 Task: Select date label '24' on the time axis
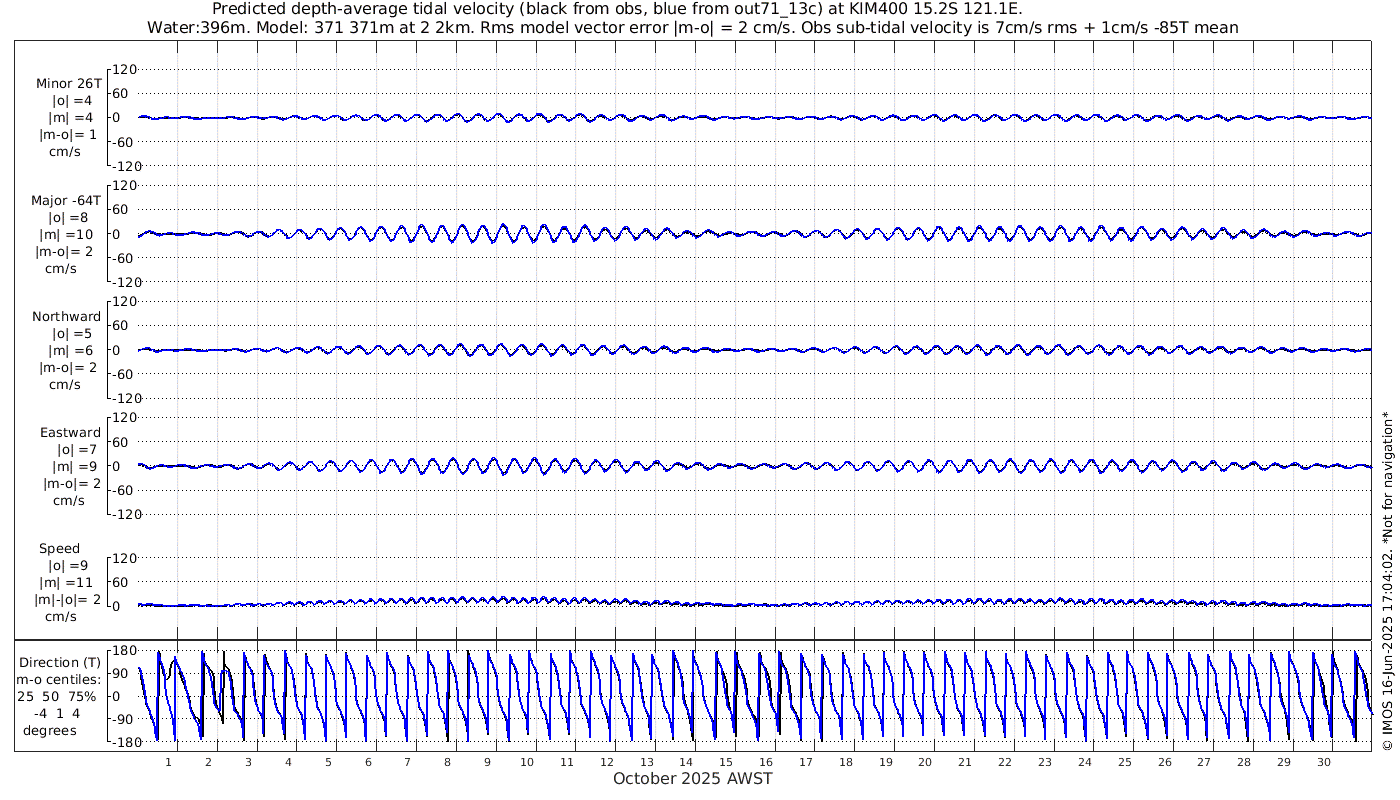click(x=1085, y=762)
